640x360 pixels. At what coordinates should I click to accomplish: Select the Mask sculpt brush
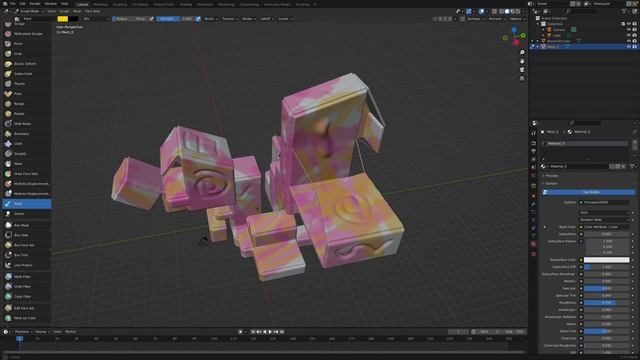point(27,164)
